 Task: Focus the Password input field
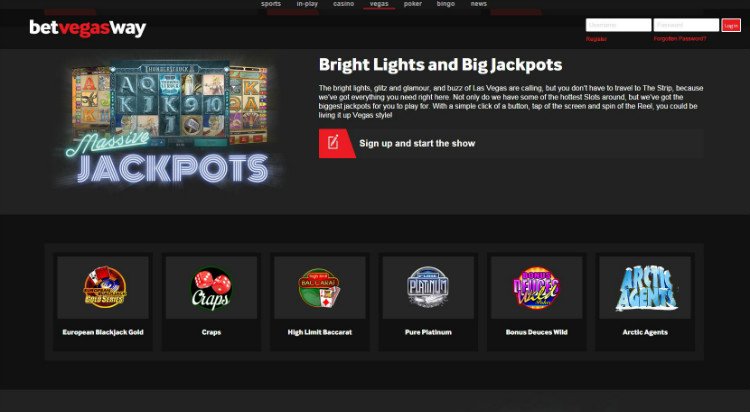point(686,25)
